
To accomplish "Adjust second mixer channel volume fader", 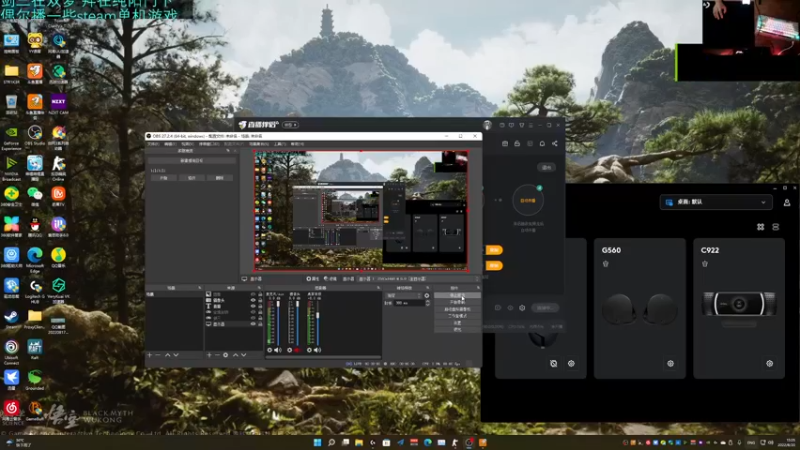I will [x=297, y=323].
